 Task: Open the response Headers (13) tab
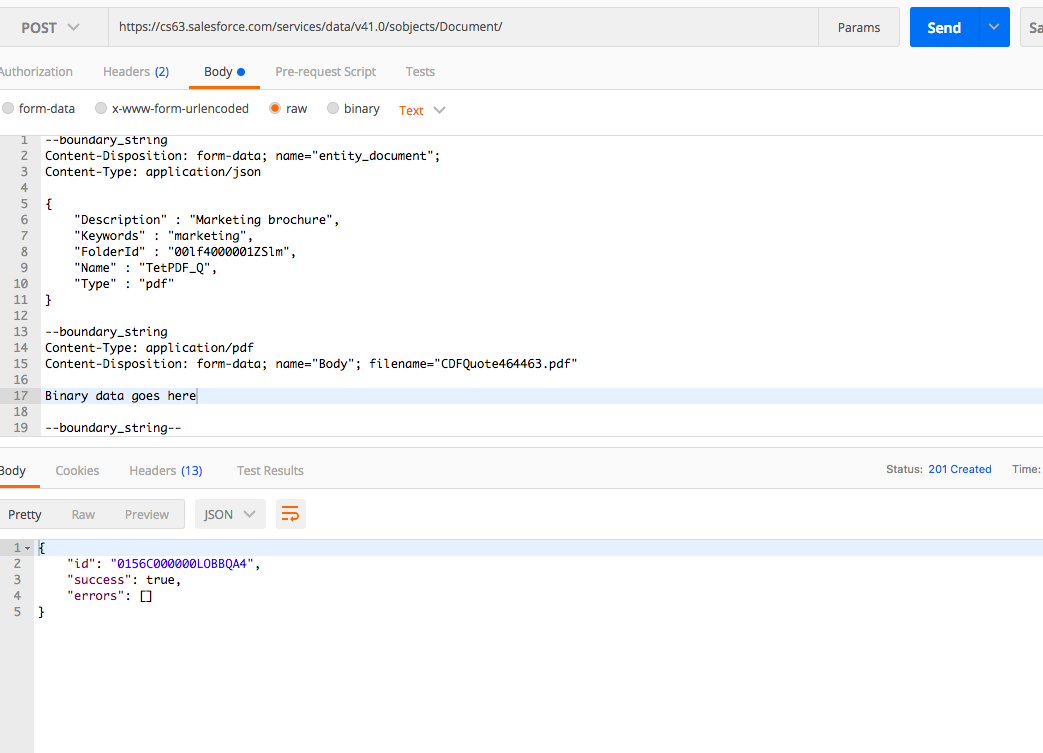pyautogui.click(x=165, y=470)
